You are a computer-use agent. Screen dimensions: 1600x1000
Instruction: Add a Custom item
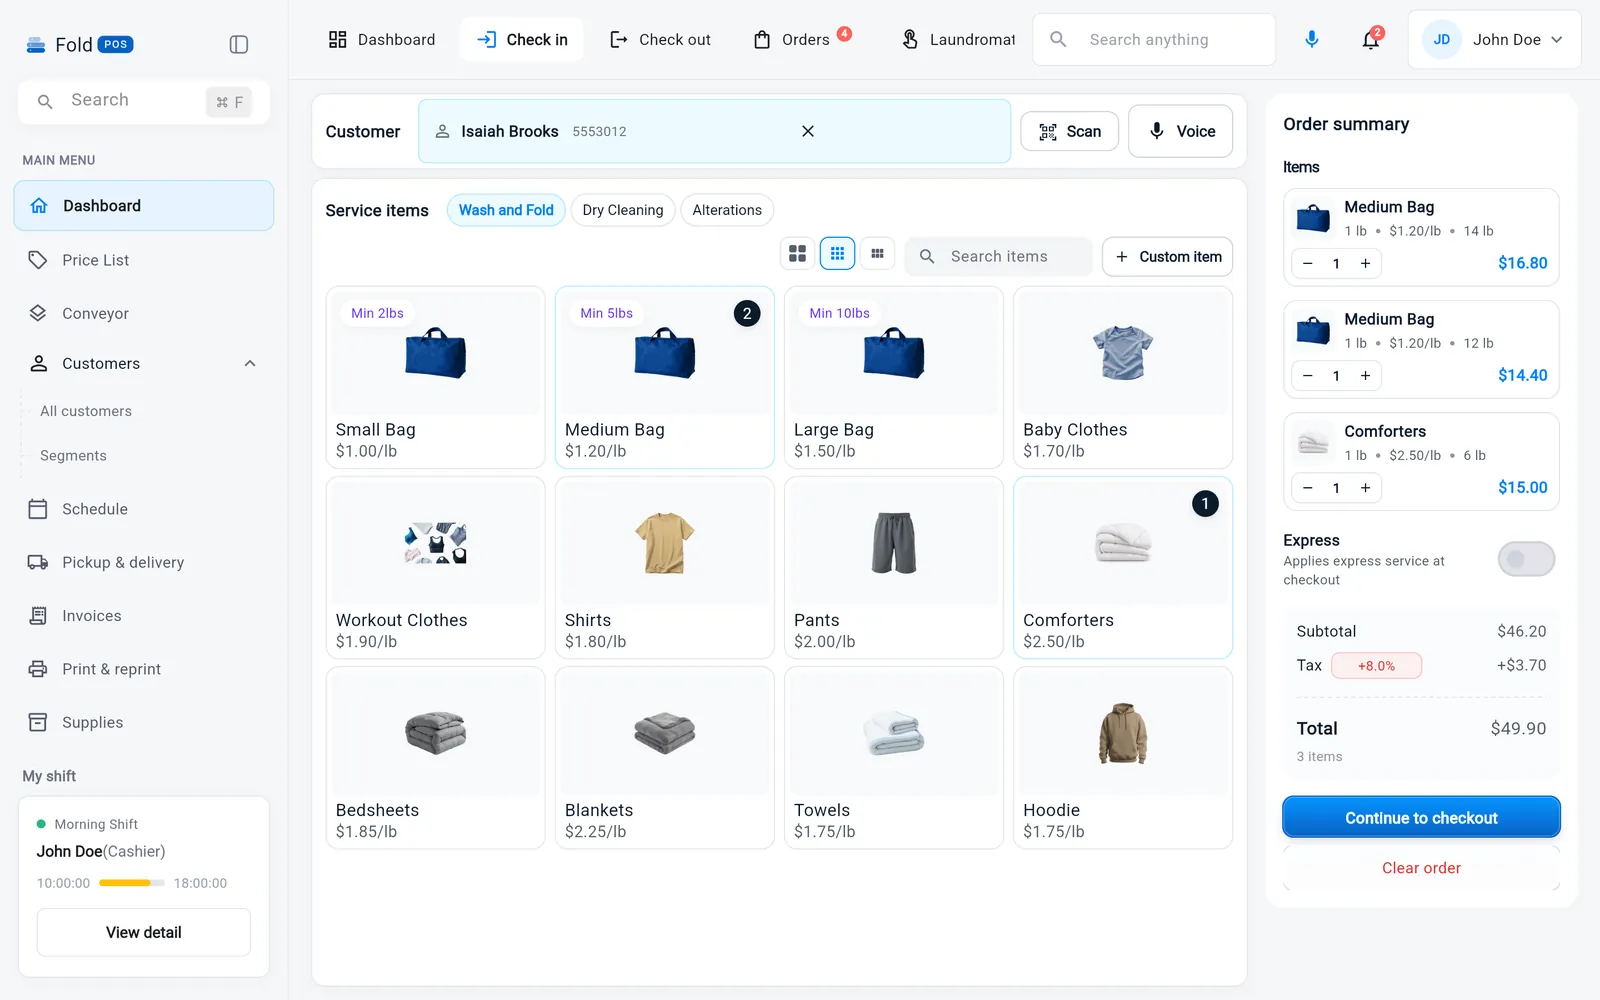tap(1167, 257)
